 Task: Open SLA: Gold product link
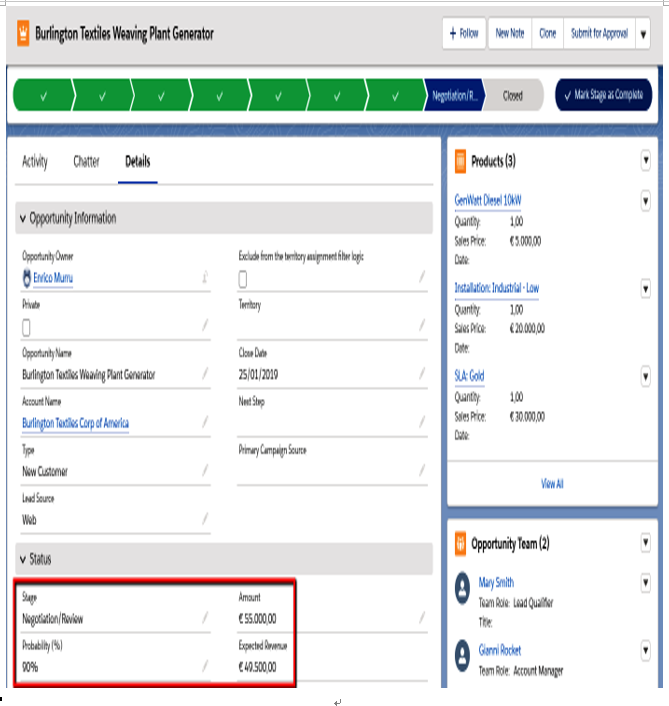click(x=469, y=376)
